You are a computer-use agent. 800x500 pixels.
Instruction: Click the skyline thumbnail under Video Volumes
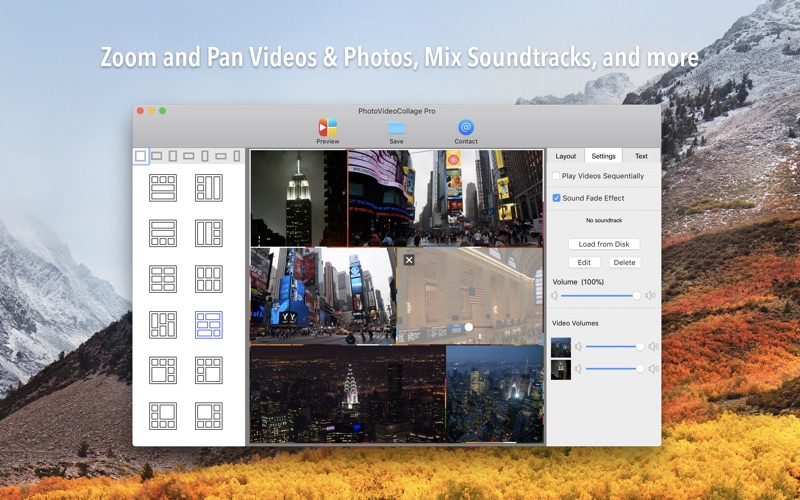tap(561, 347)
